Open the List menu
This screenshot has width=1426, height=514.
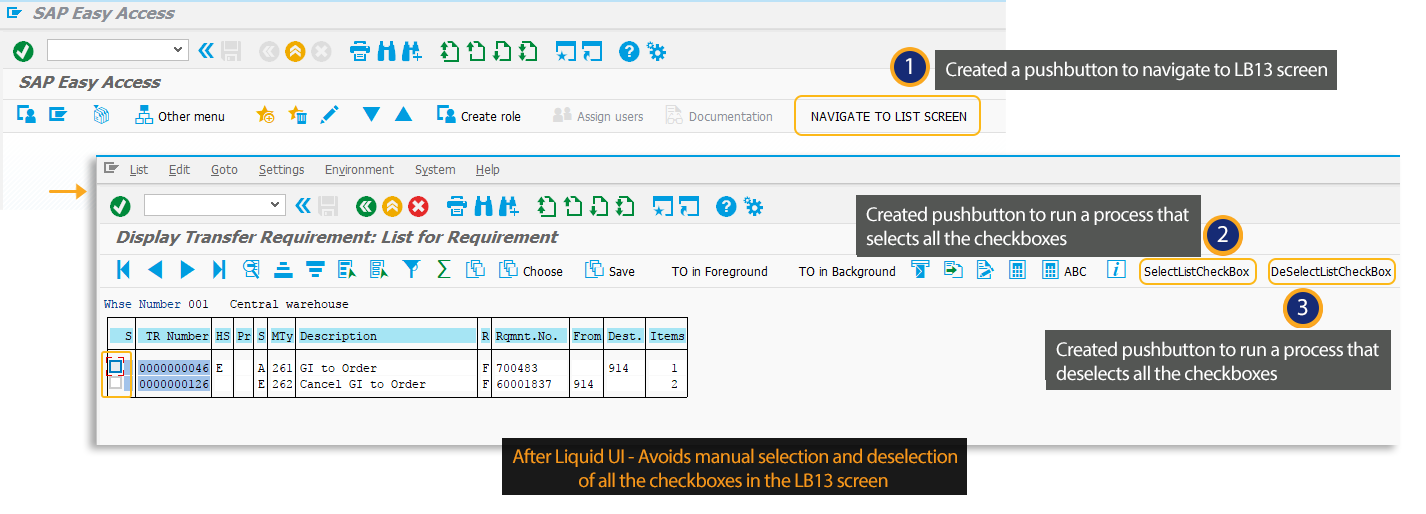[x=139, y=170]
